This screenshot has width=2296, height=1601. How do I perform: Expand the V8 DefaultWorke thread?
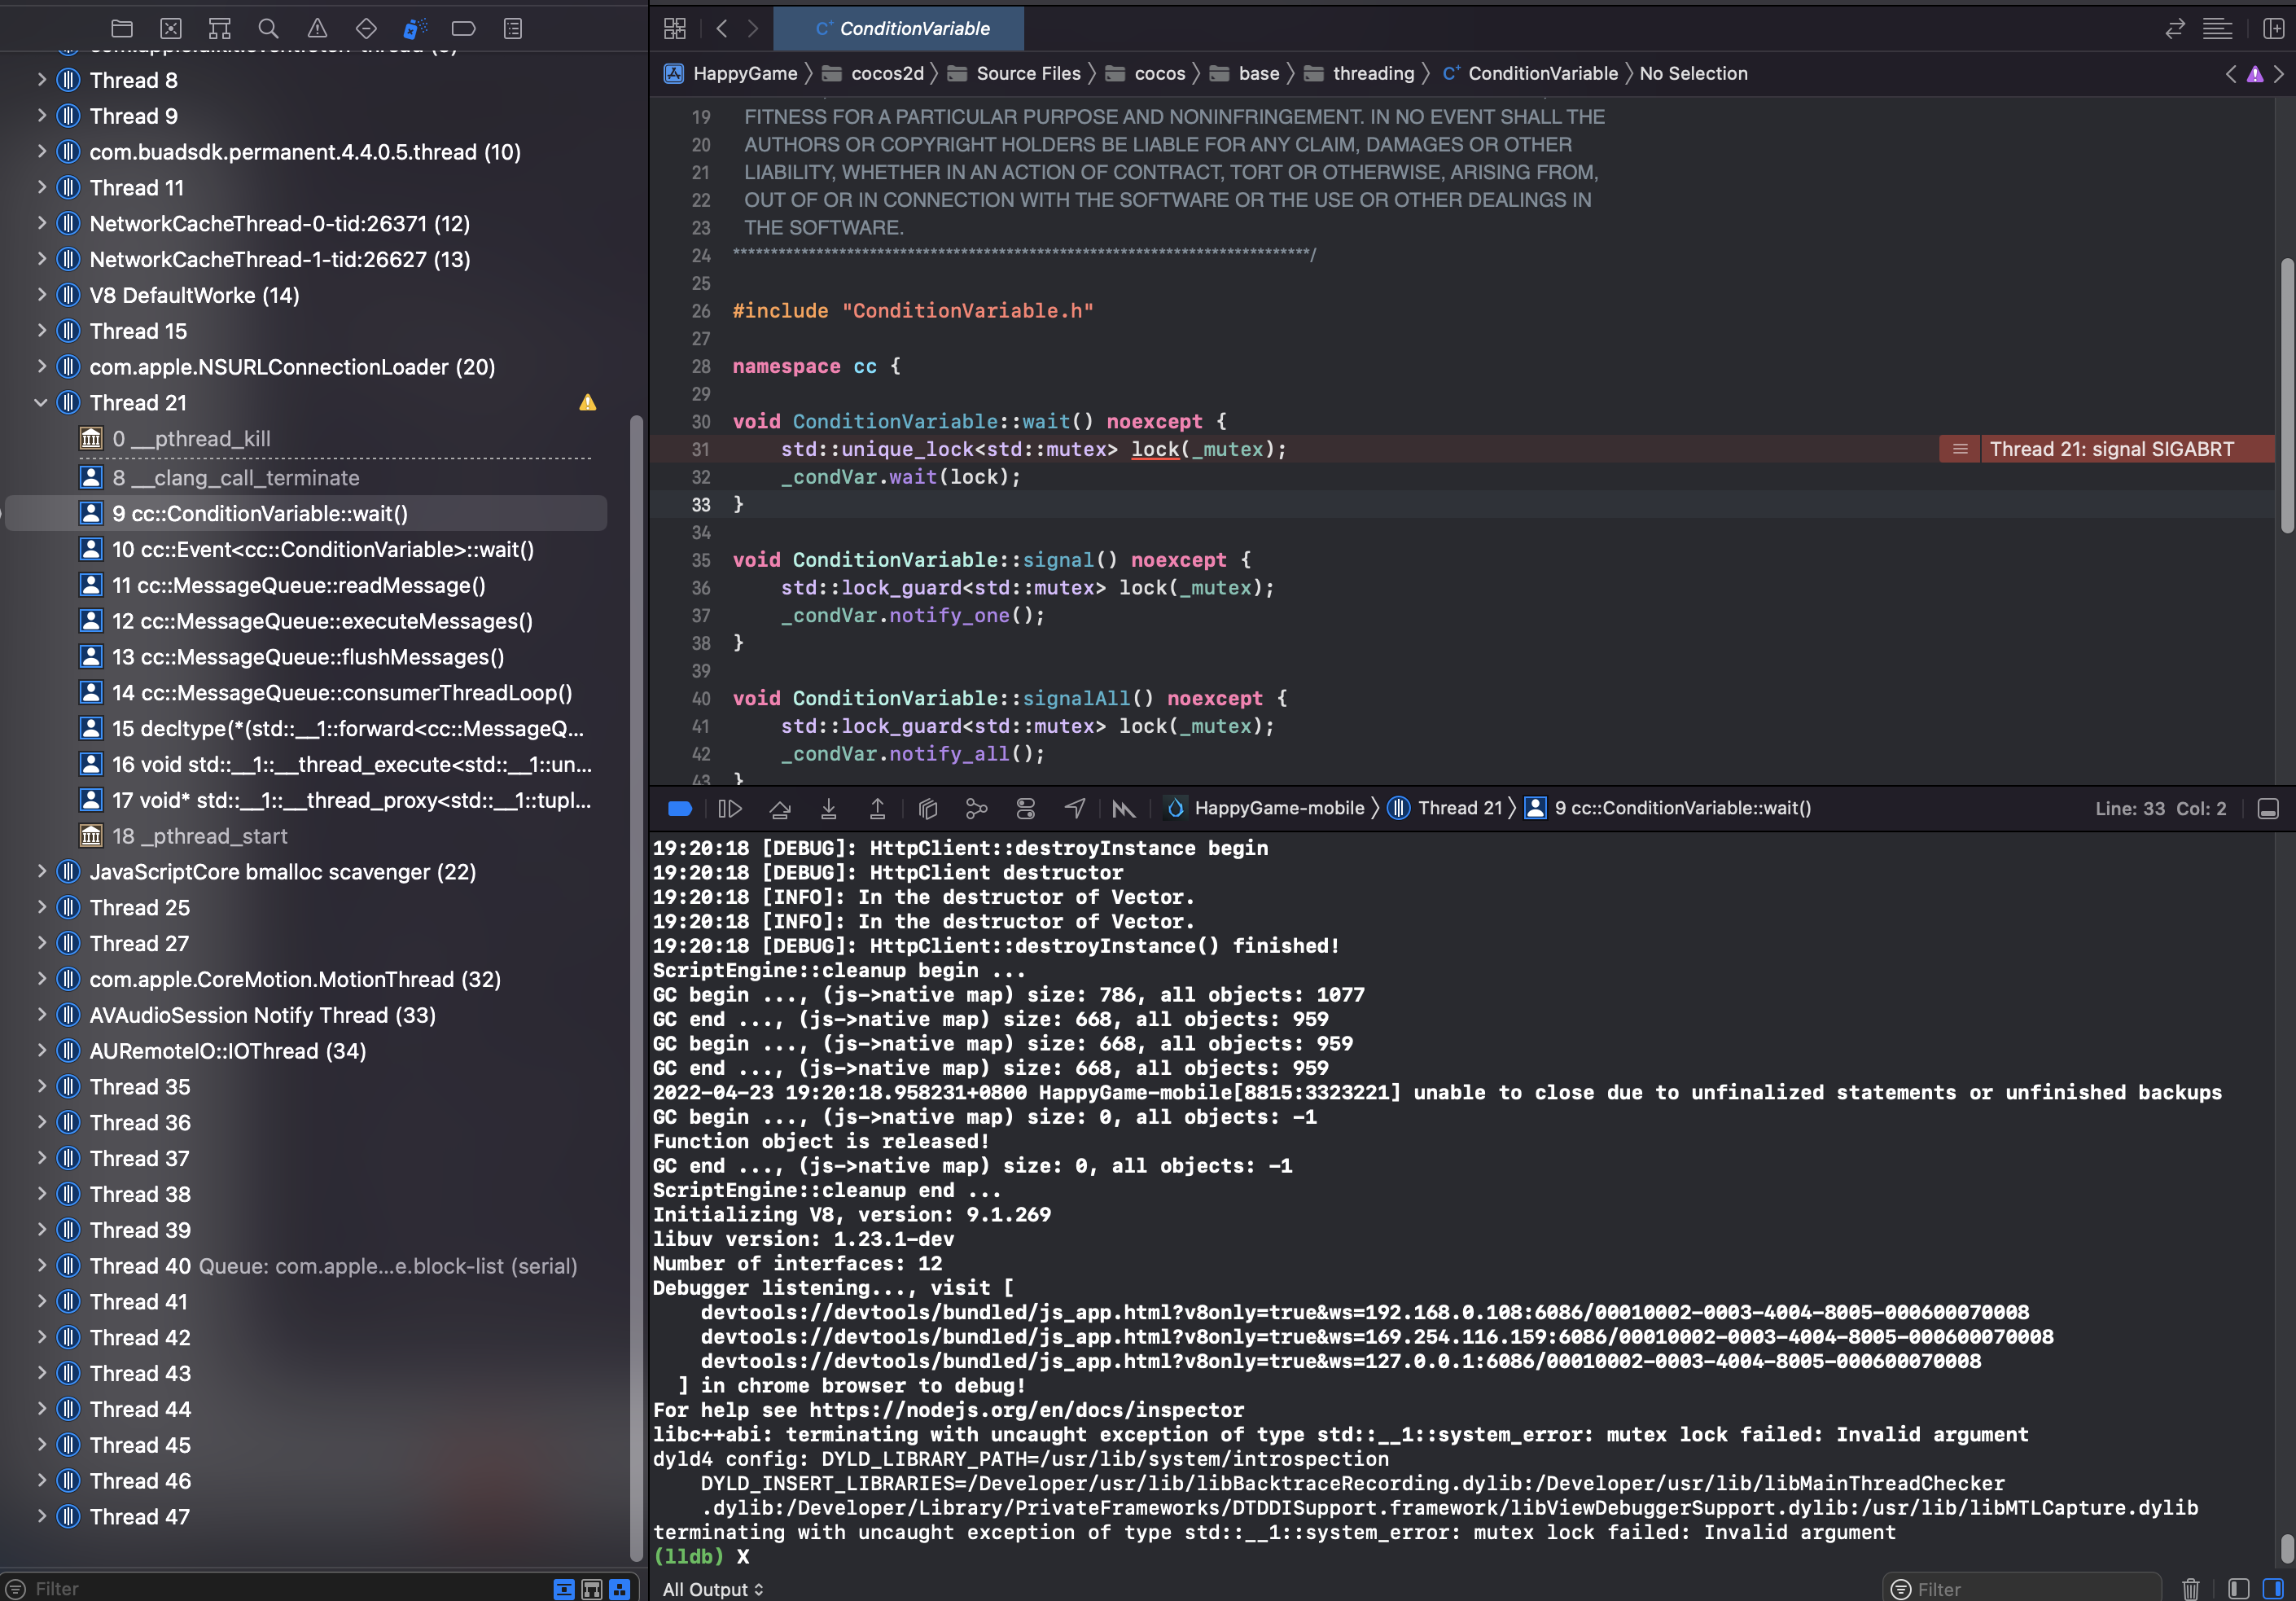pos(41,295)
